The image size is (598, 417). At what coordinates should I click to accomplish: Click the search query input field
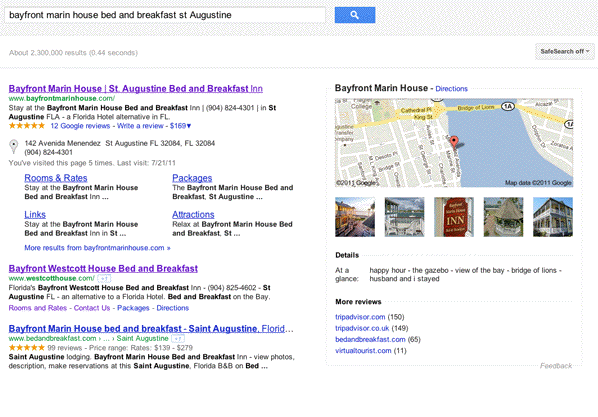[x=165, y=15]
